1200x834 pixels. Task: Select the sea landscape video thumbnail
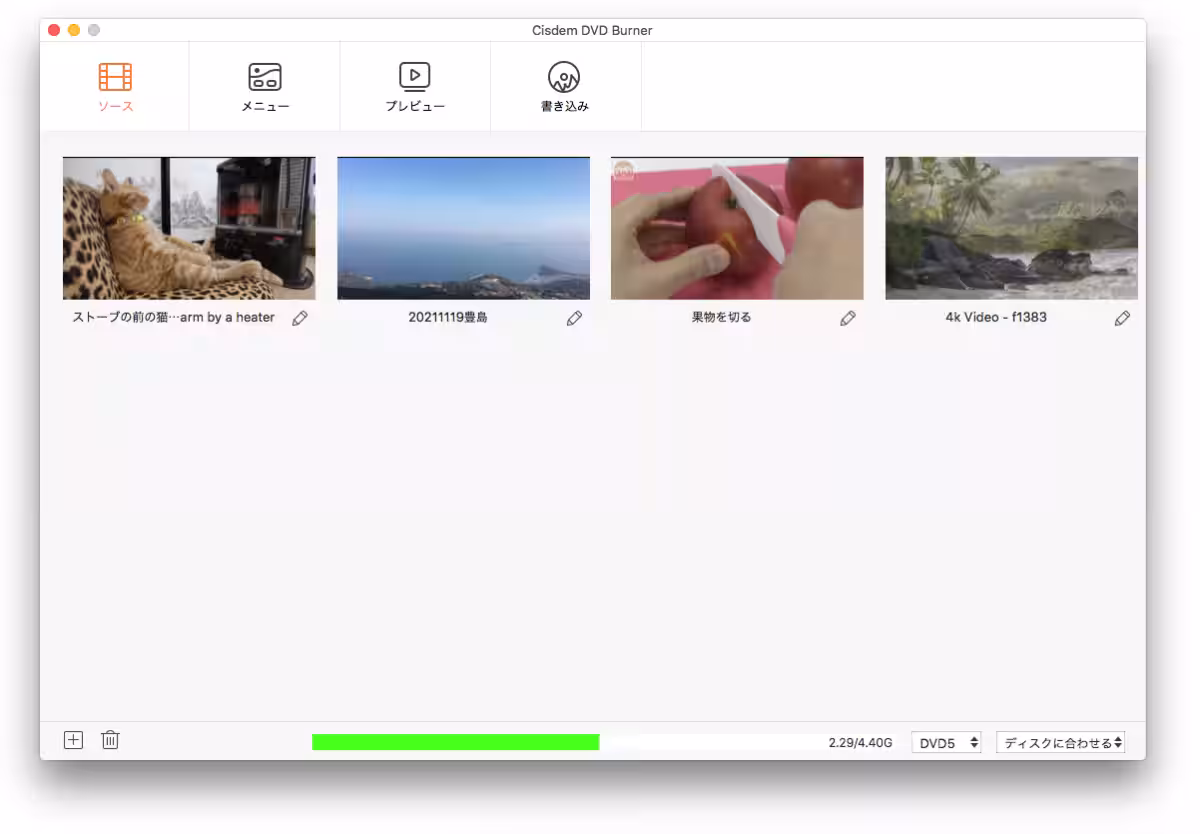[x=463, y=228]
